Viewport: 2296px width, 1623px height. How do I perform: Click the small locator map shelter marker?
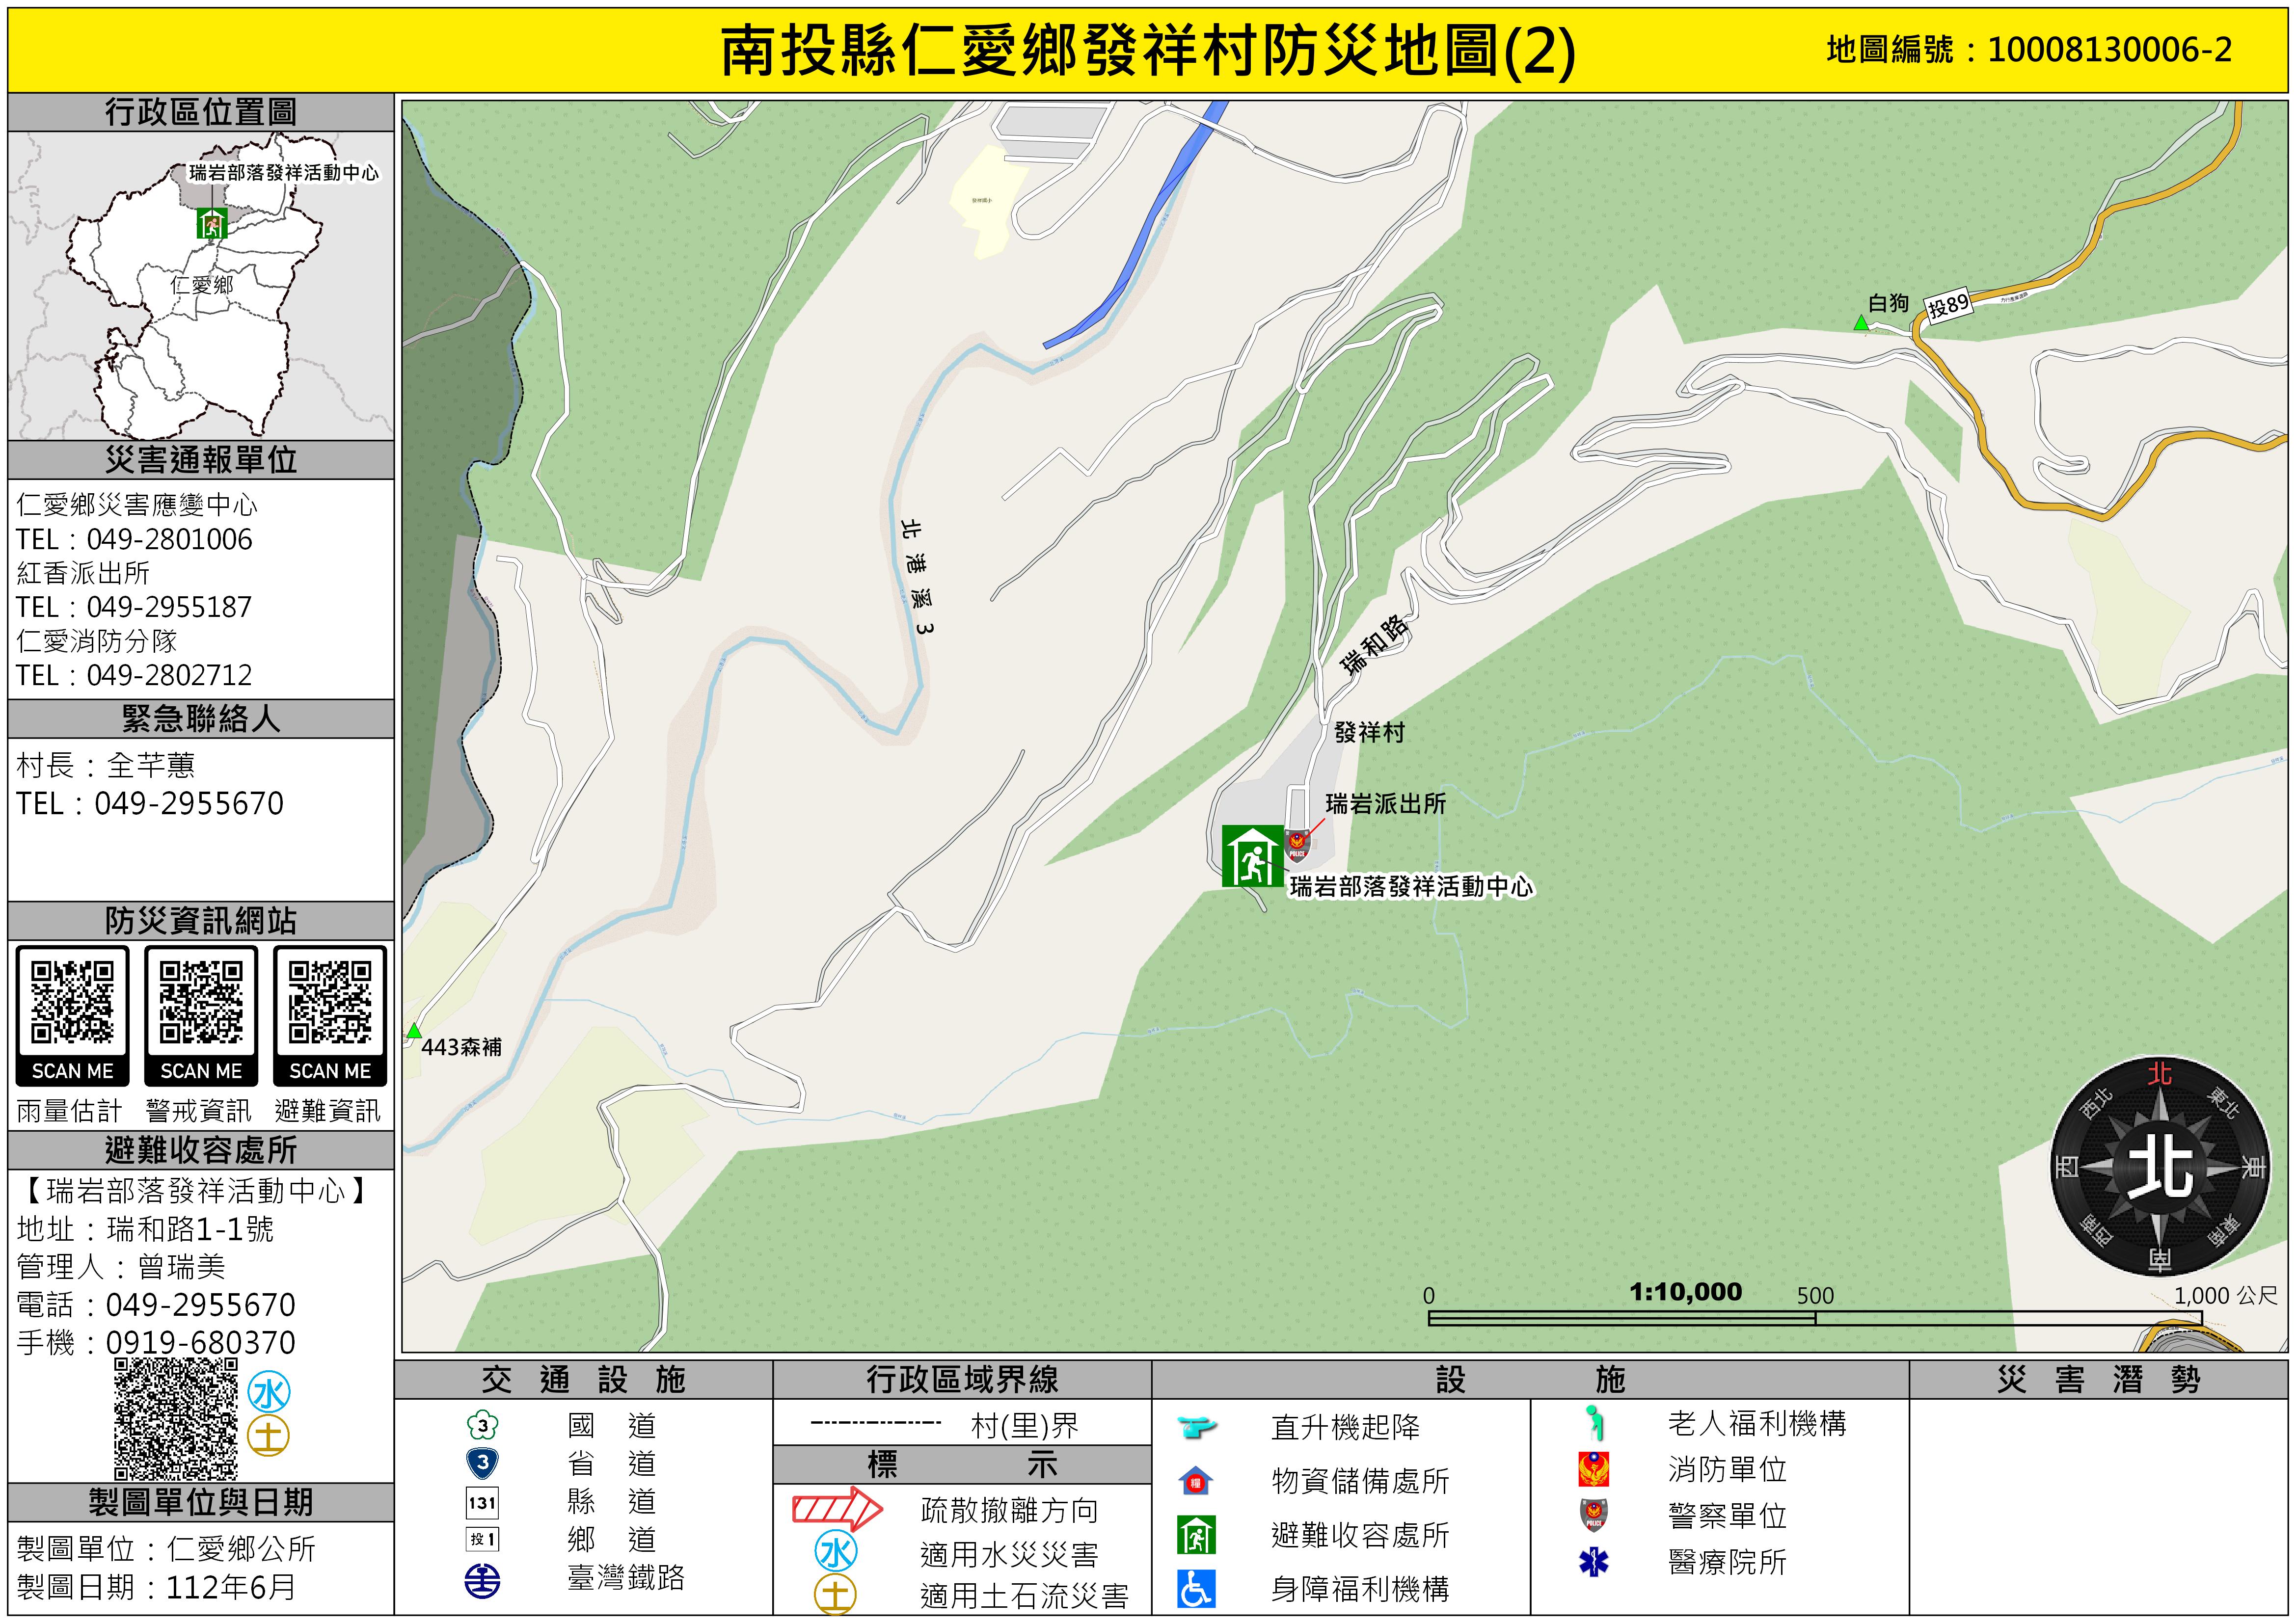tap(212, 224)
